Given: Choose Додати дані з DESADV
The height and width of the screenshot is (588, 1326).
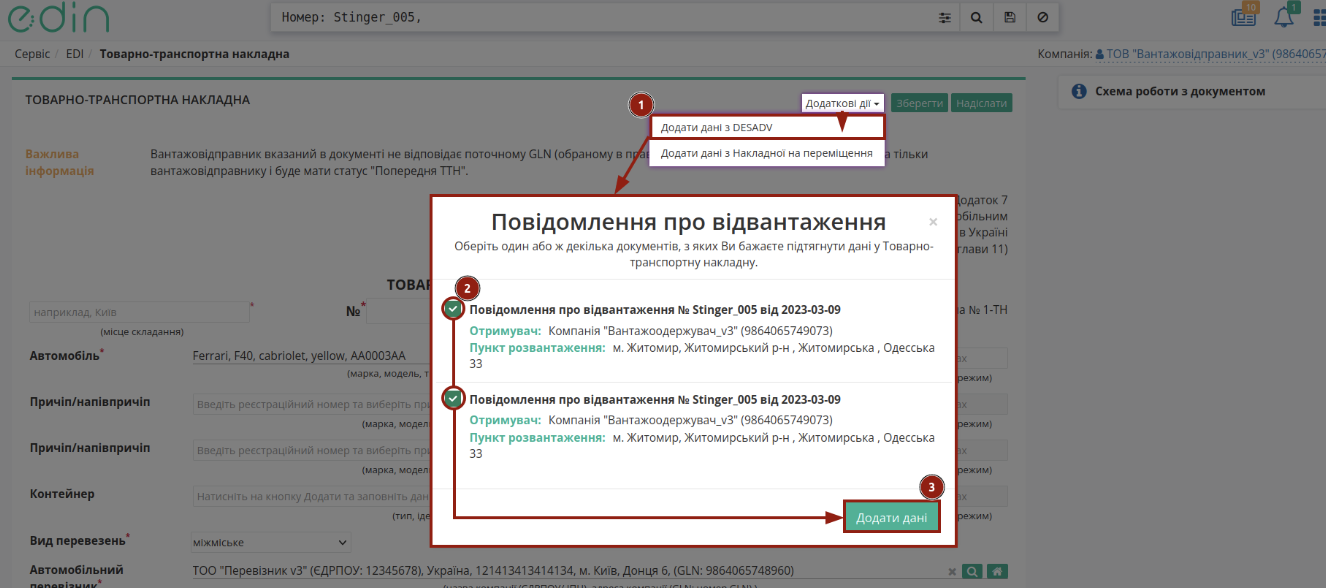Looking at the screenshot, I should tap(767, 128).
